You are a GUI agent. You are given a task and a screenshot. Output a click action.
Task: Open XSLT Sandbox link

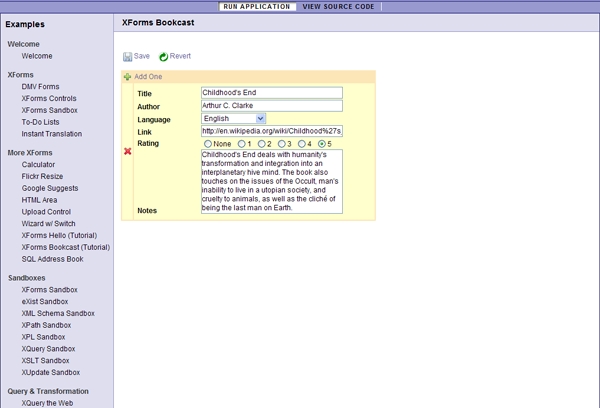coord(45,361)
